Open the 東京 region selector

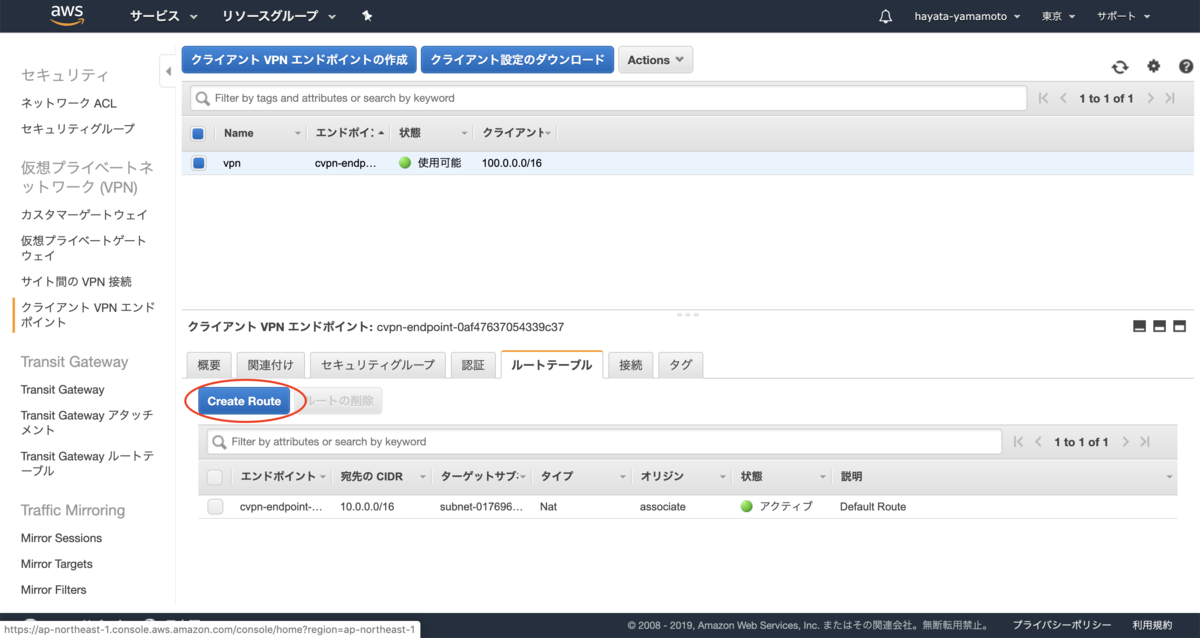pyautogui.click(x=1057, y=15)
